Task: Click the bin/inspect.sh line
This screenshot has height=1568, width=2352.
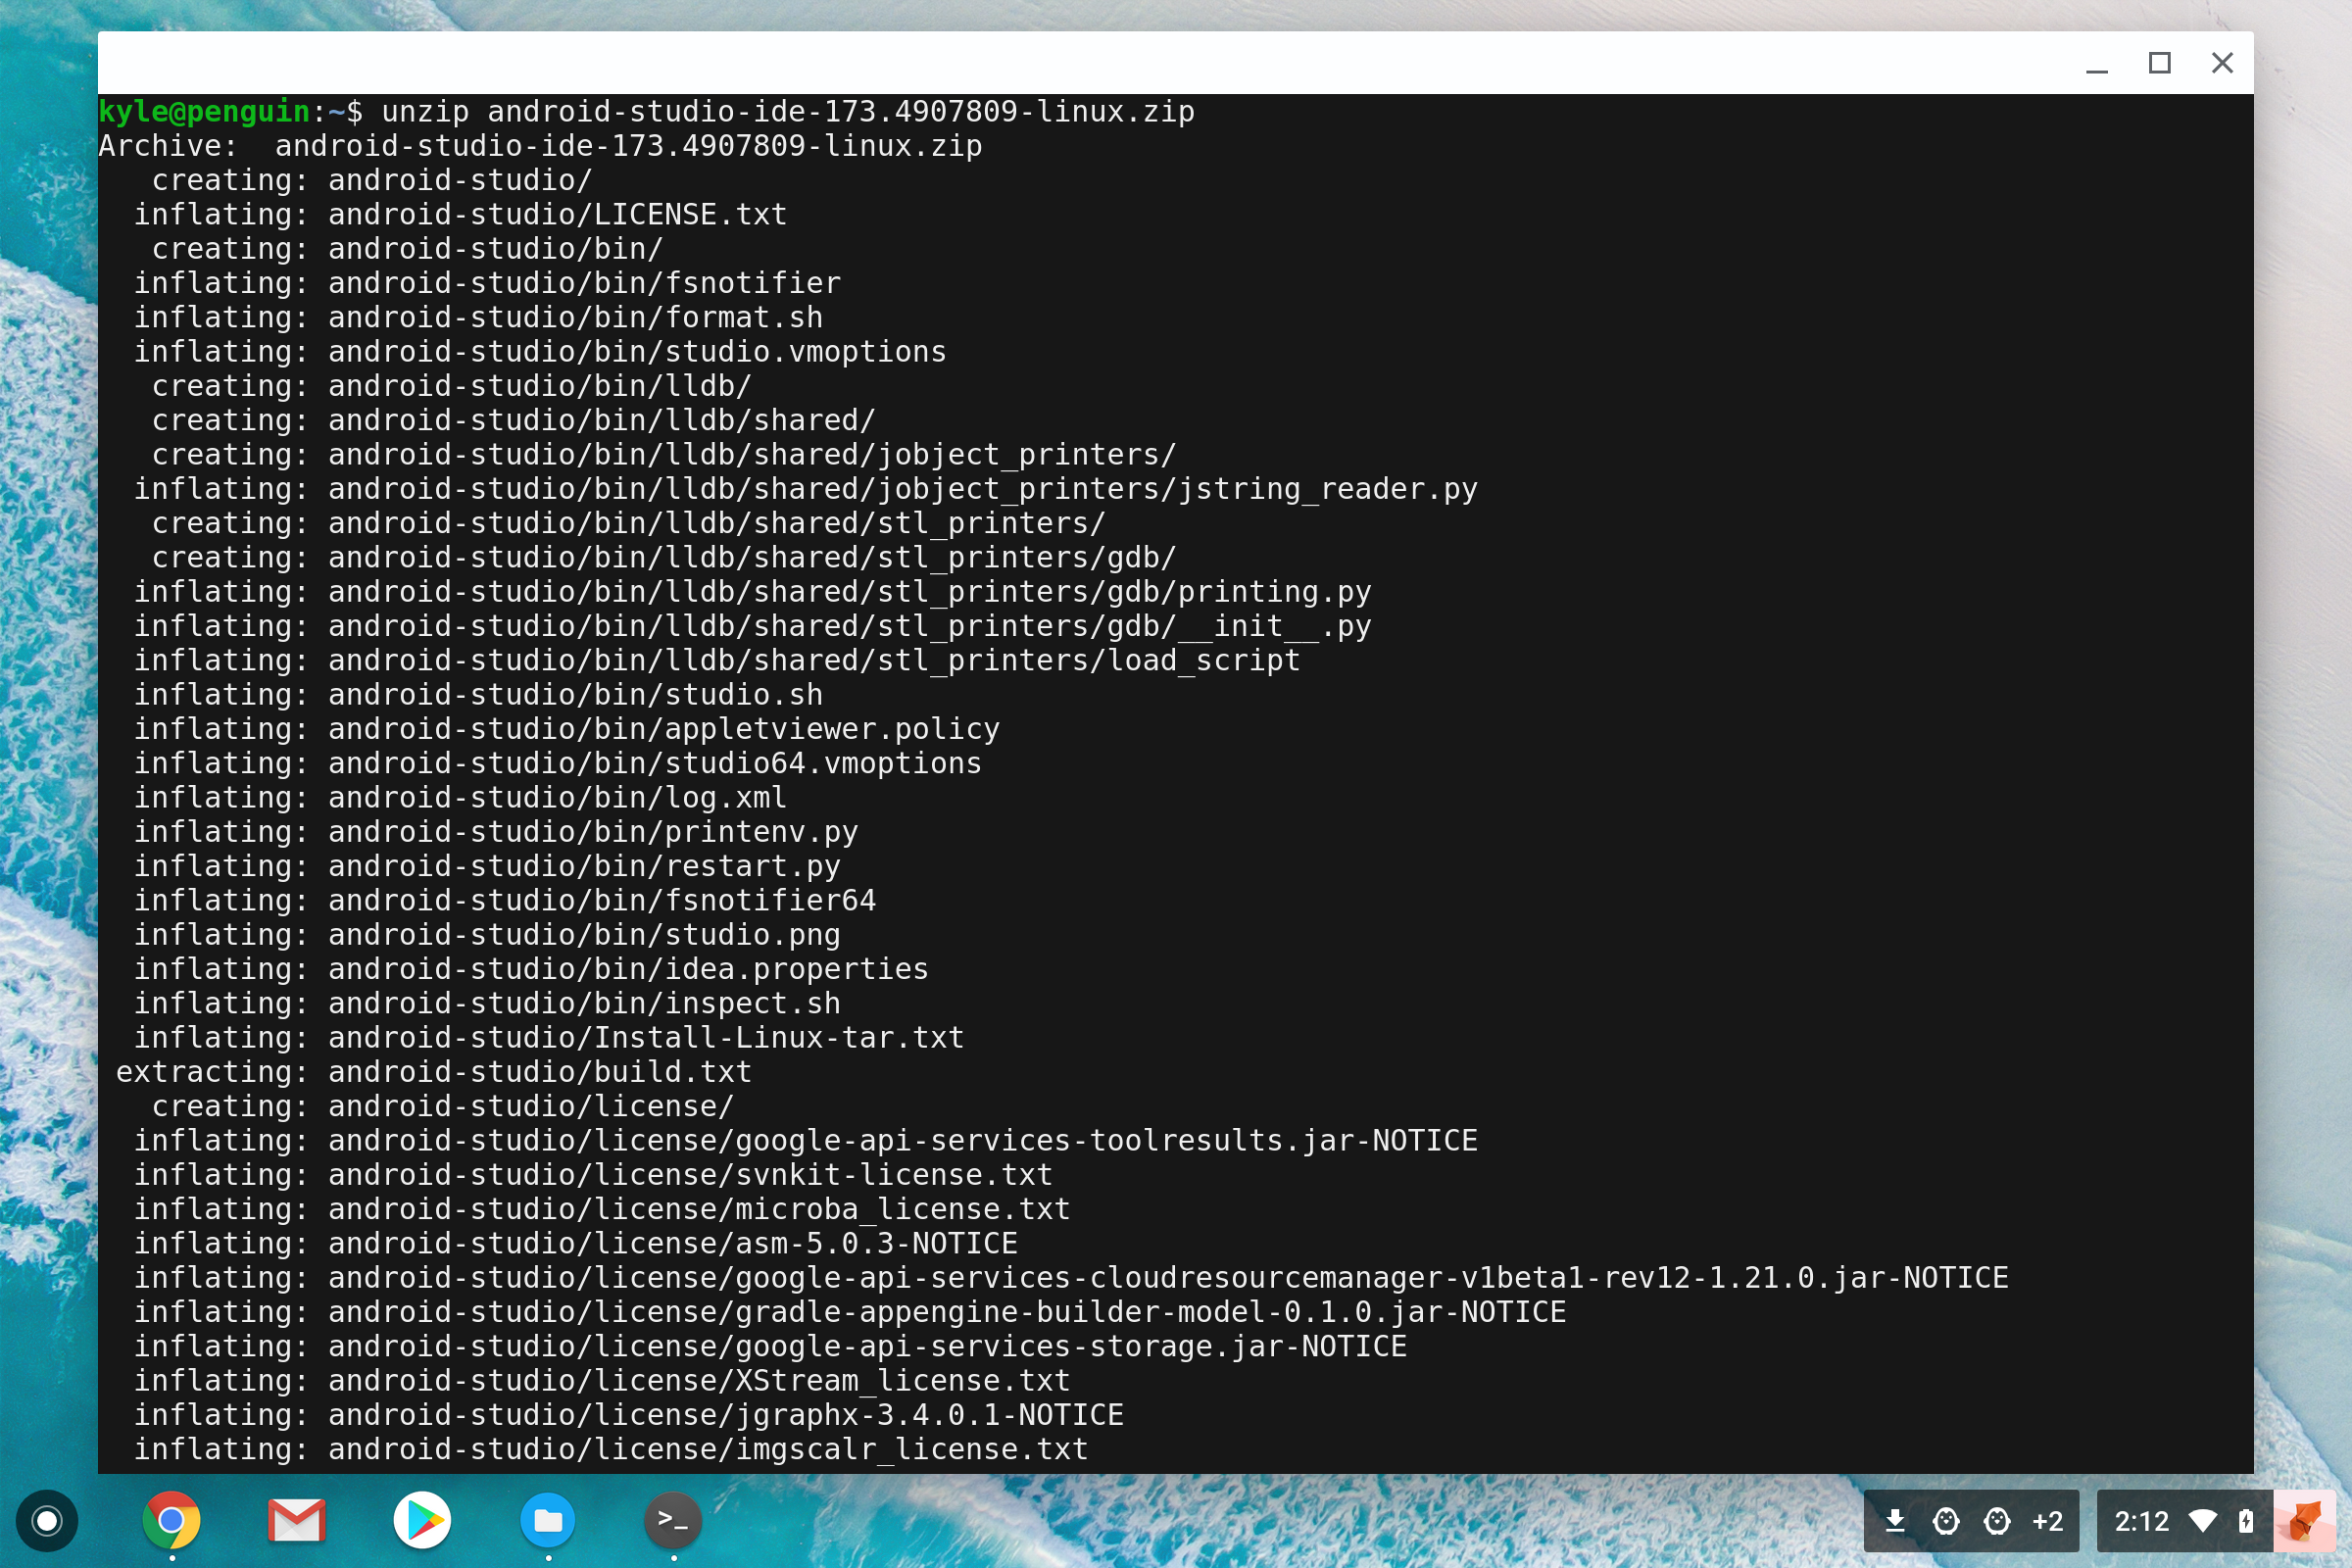Action: tap(488, 1003)
